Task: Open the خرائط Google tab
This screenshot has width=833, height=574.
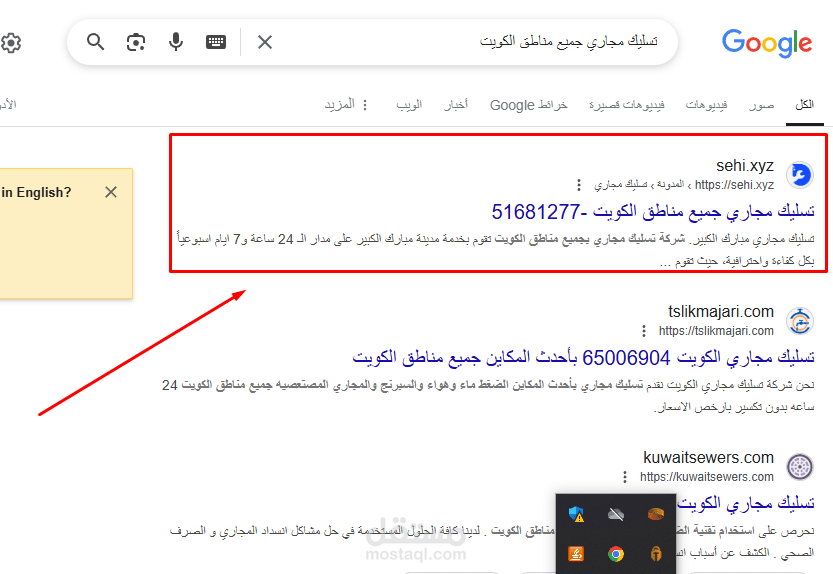Action: click(529, 105)
